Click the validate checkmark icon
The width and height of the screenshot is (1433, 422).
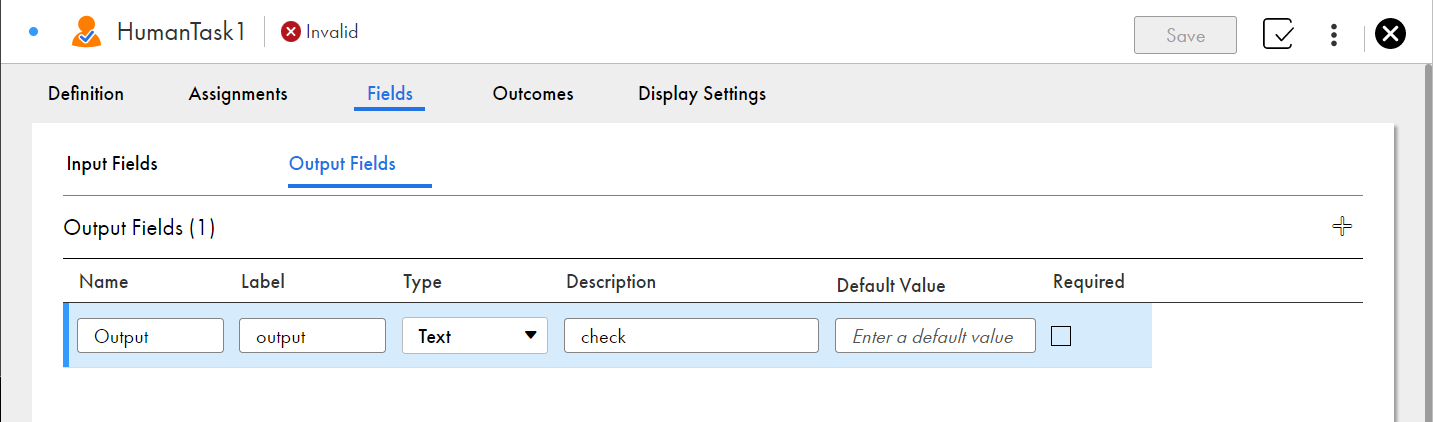1279,34
